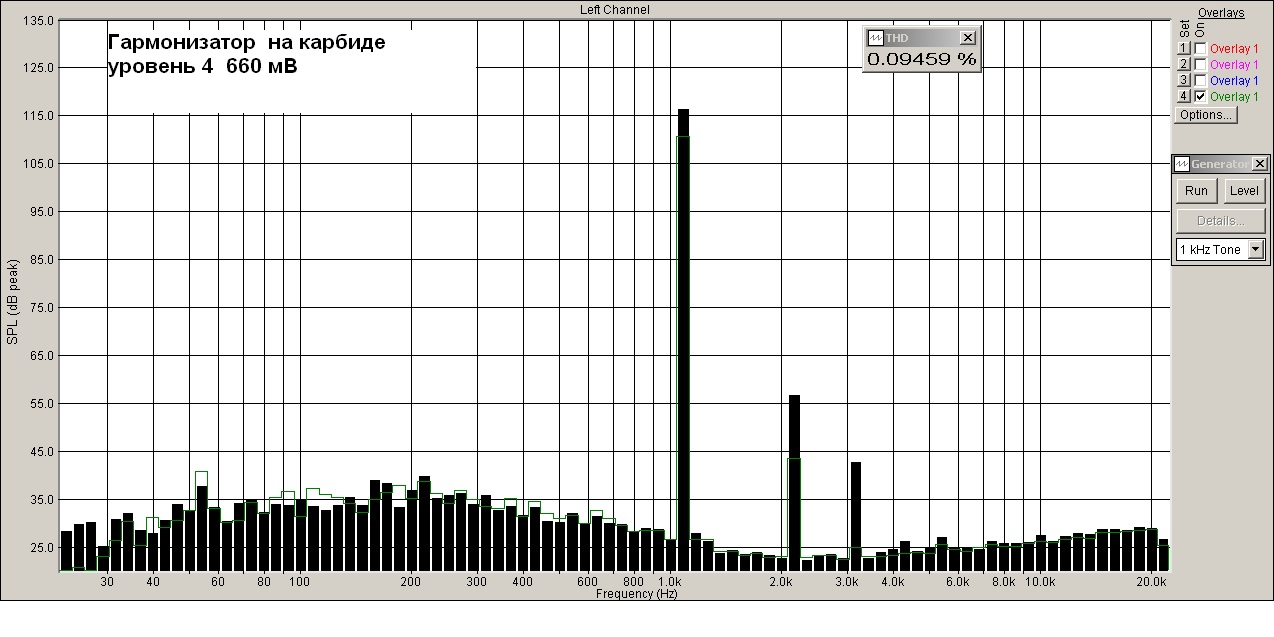
Task: Click the THD window title icon
Action: tap(875, 37)
